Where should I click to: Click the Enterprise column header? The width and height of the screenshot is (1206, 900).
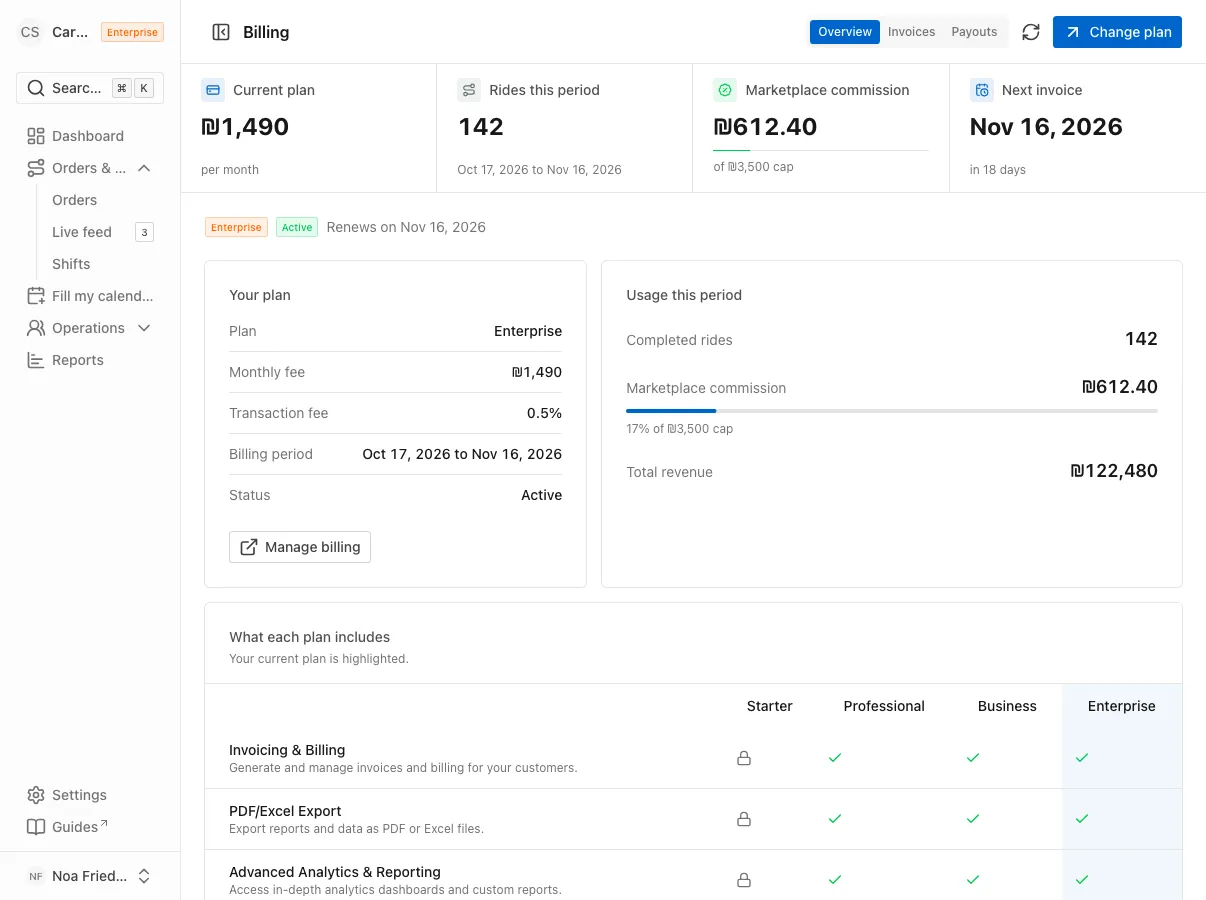point(1122,706)
